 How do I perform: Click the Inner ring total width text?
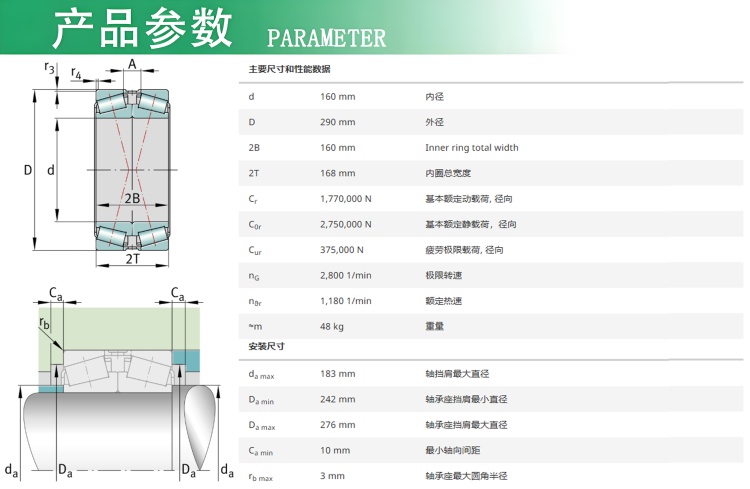coord(472,148)
